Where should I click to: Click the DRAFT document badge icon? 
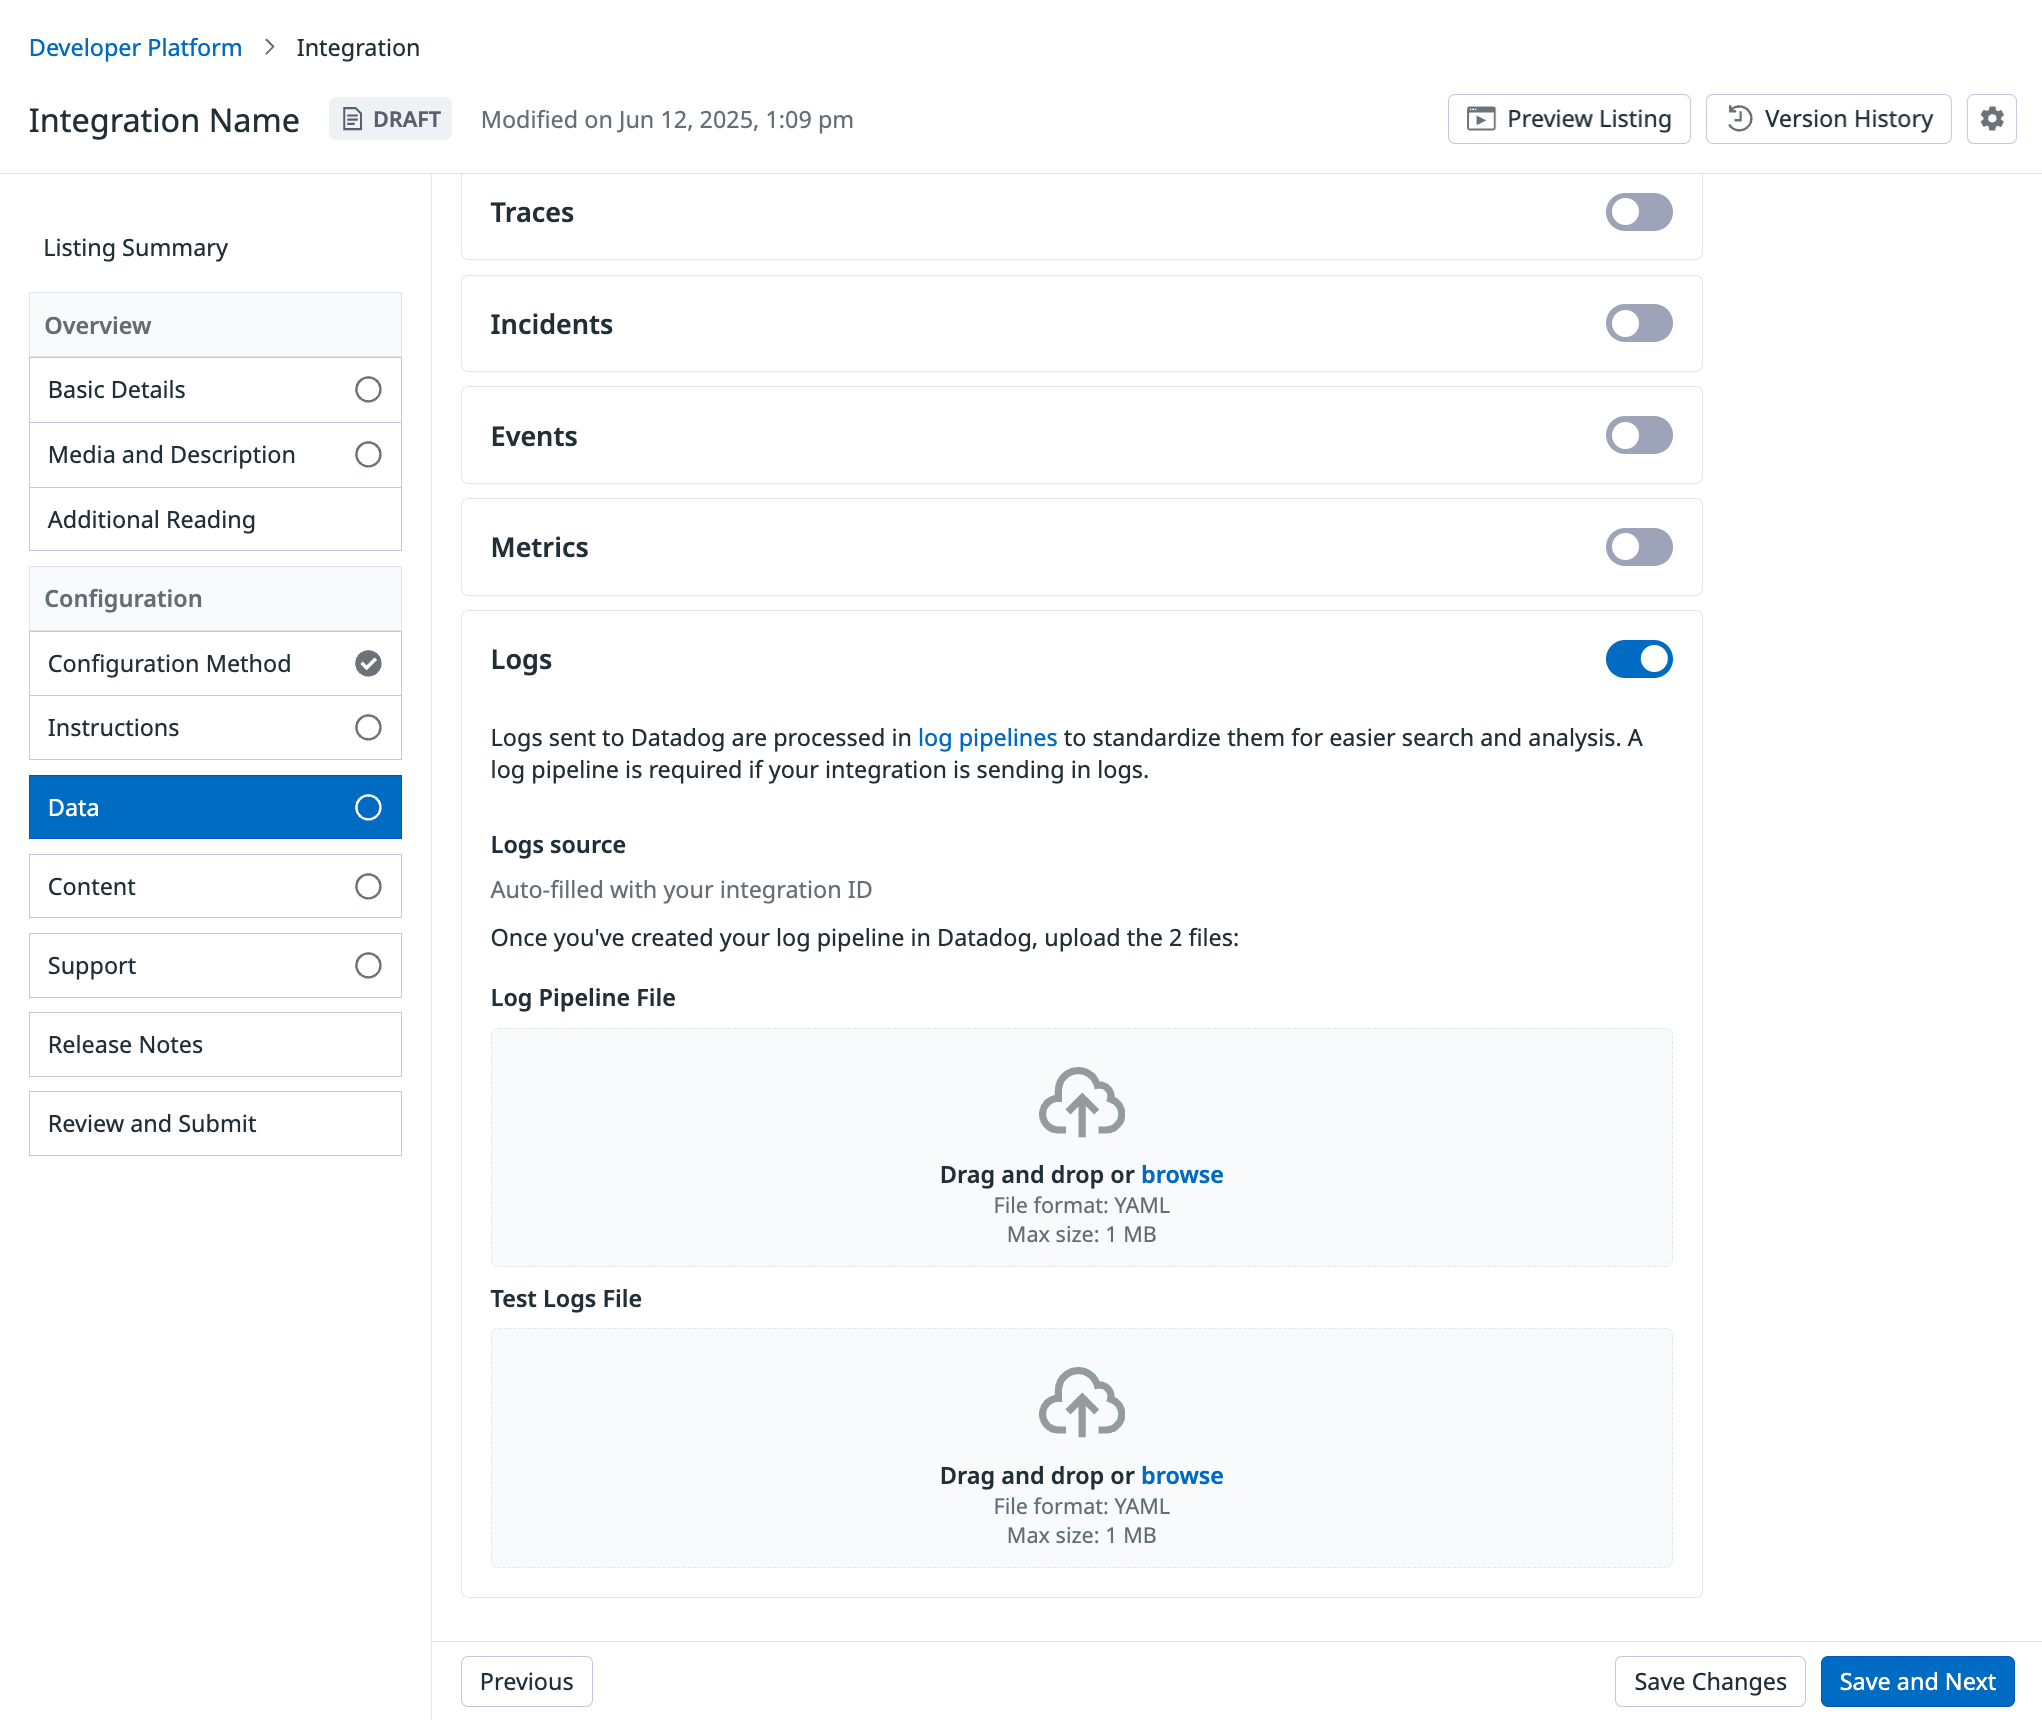(352, 119)
